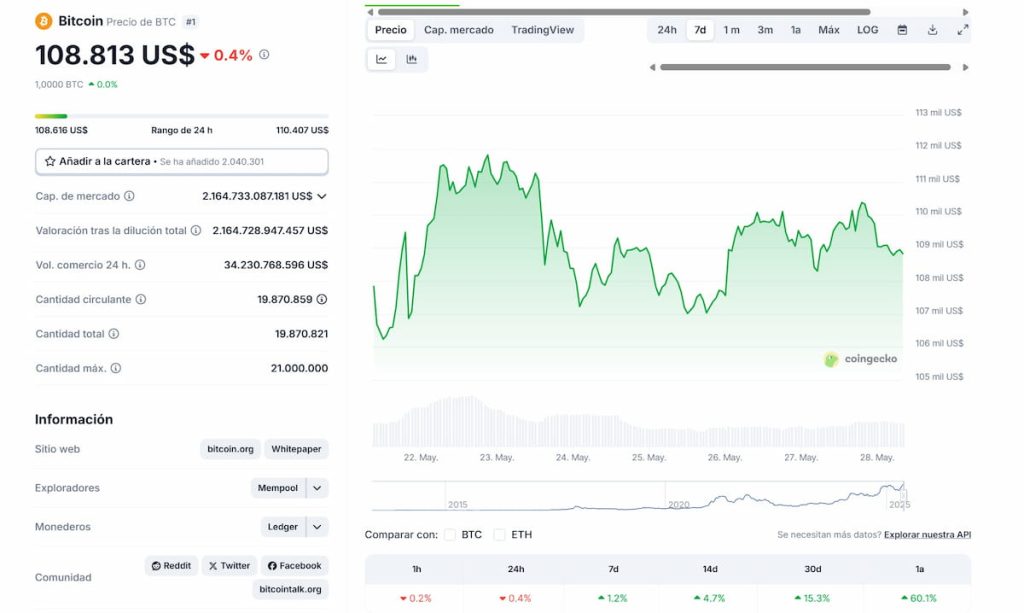Enable ETH comparison checkbox
This screenshot has width=1024, height=613.
(x=499, y=535)
